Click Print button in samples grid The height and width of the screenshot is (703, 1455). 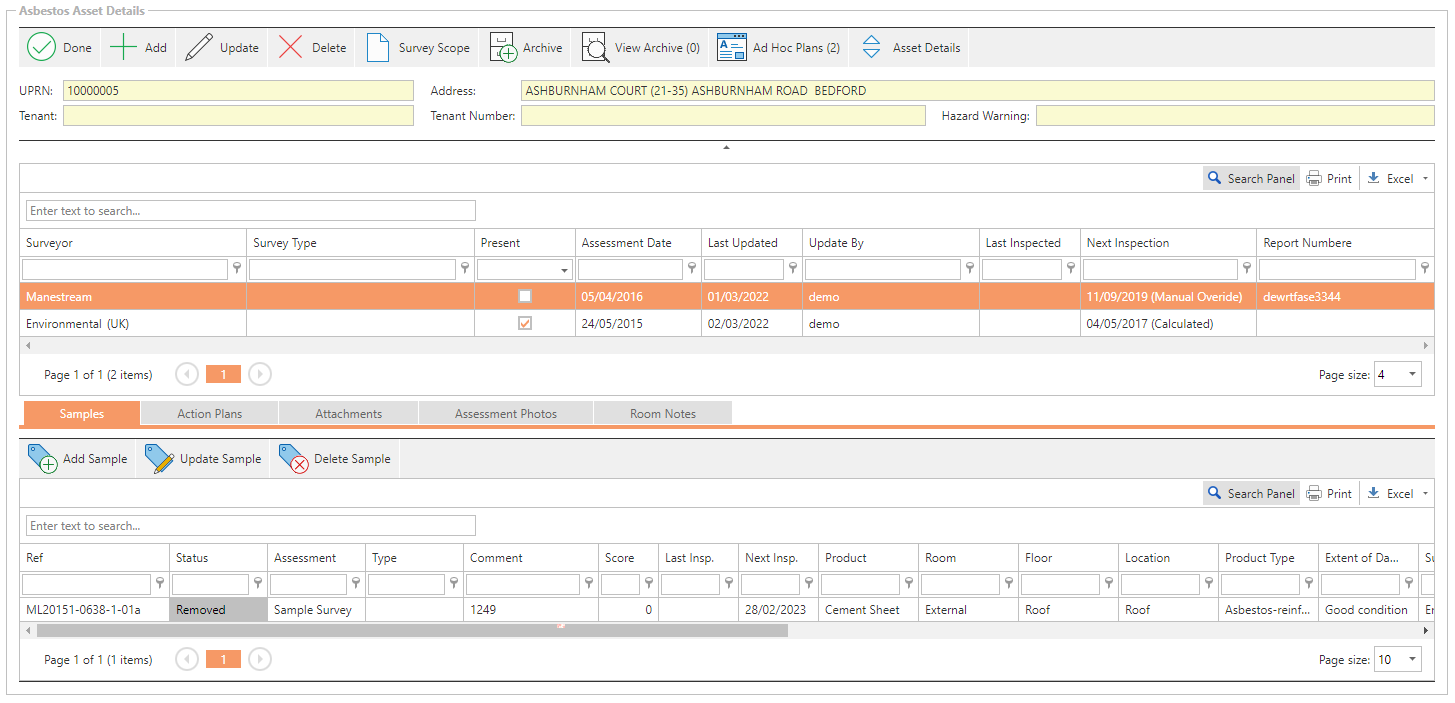pos(1329,494)
